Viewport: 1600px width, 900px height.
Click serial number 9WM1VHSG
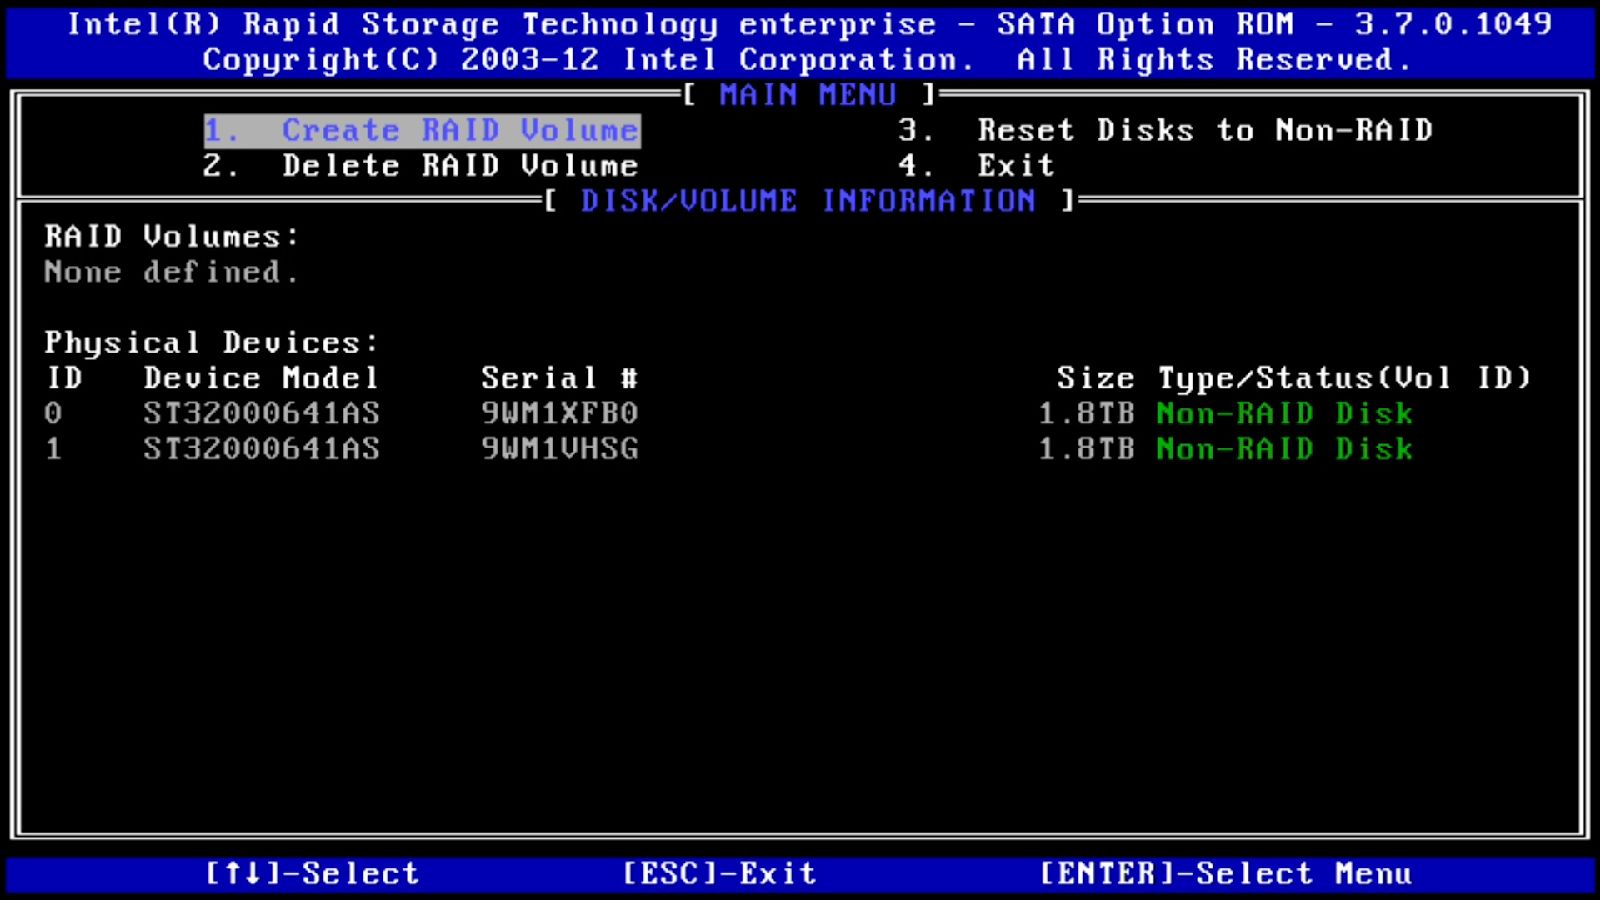(560, 449)
